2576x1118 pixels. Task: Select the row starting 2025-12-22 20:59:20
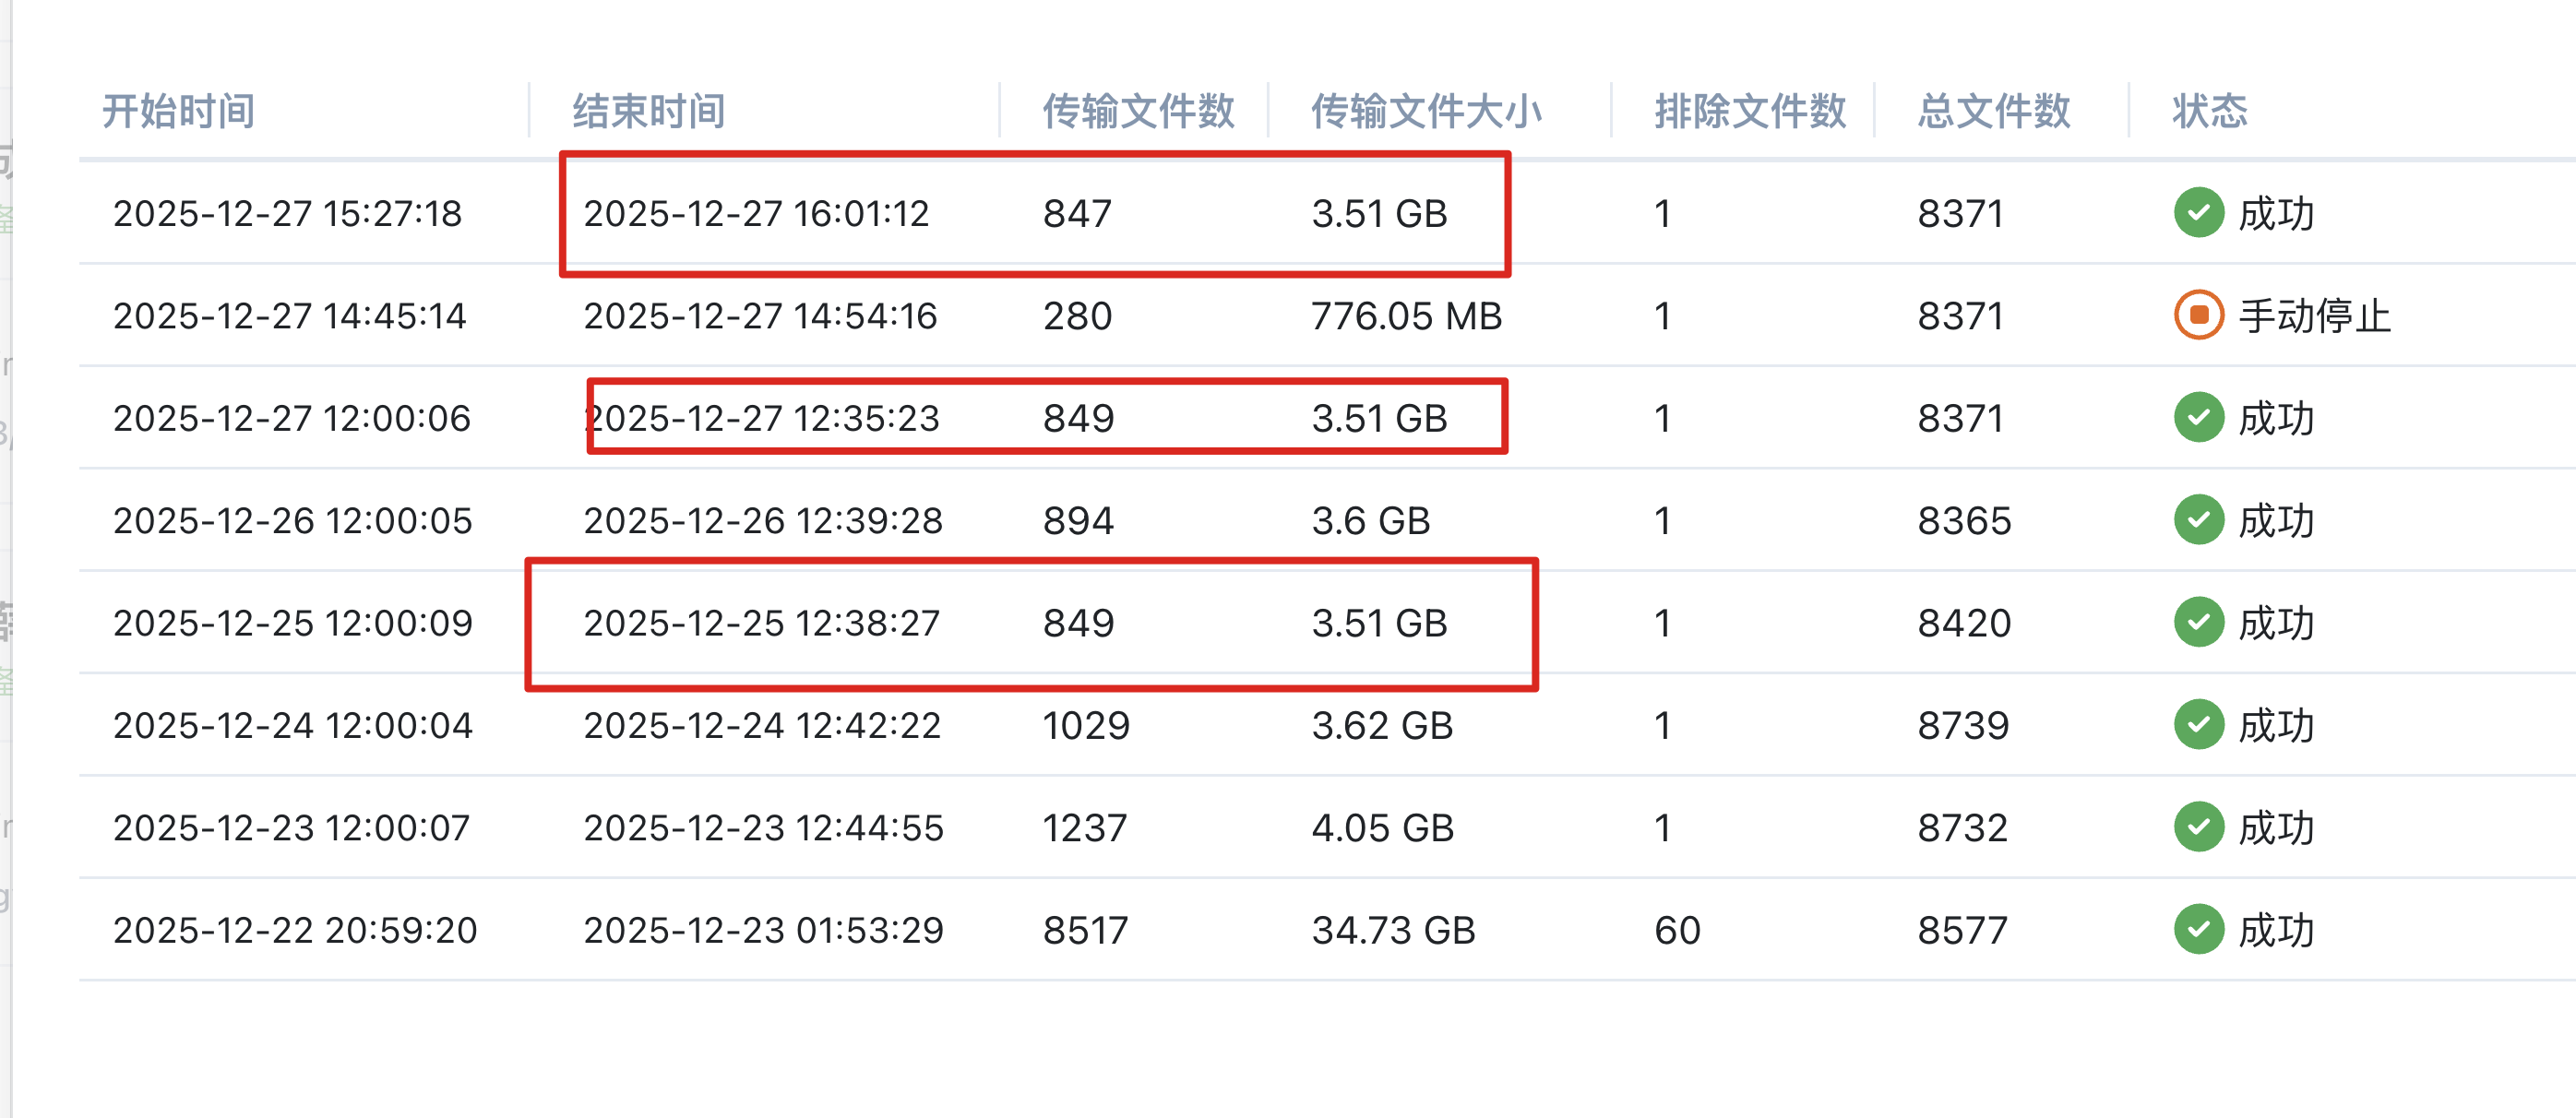pos(295,930)
